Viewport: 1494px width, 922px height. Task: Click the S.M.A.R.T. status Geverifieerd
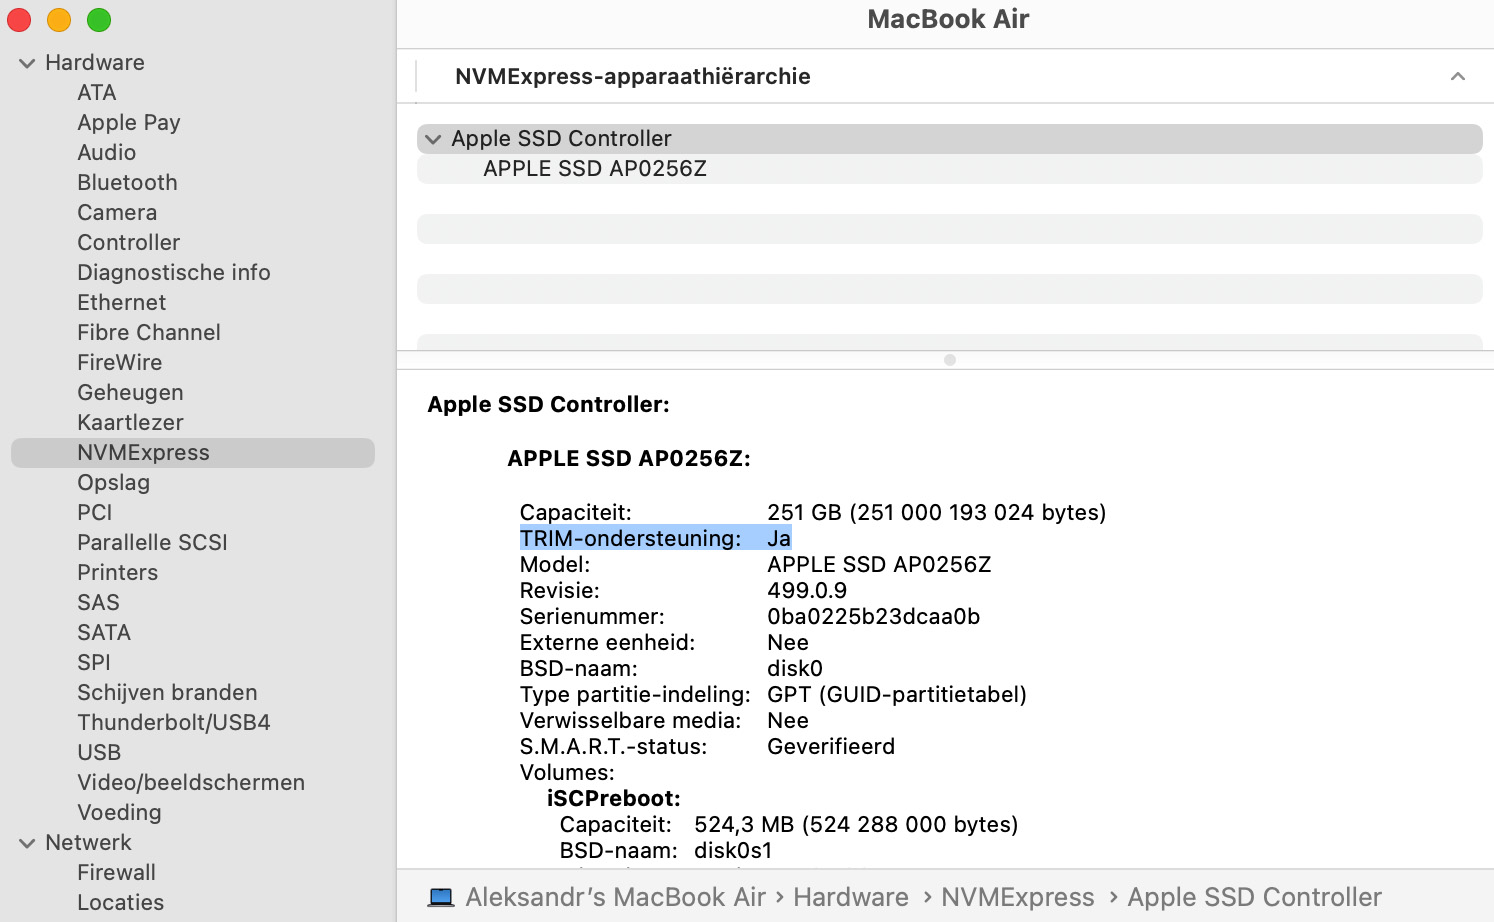831,746
